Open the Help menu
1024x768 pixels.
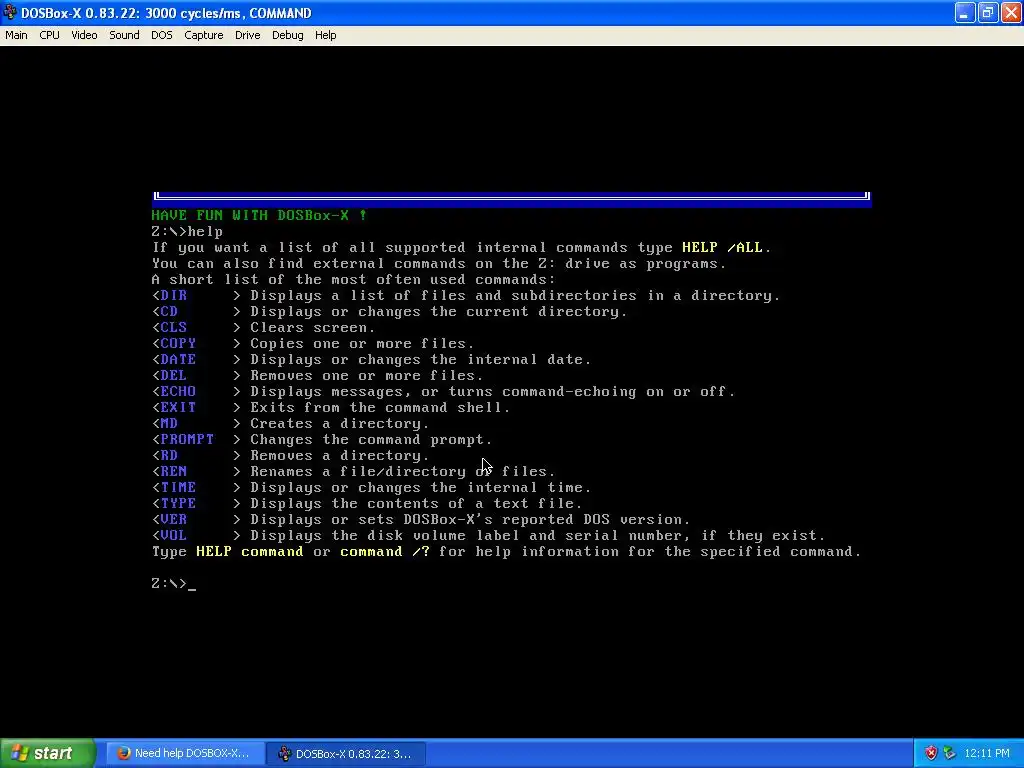(x=325, y=35)
